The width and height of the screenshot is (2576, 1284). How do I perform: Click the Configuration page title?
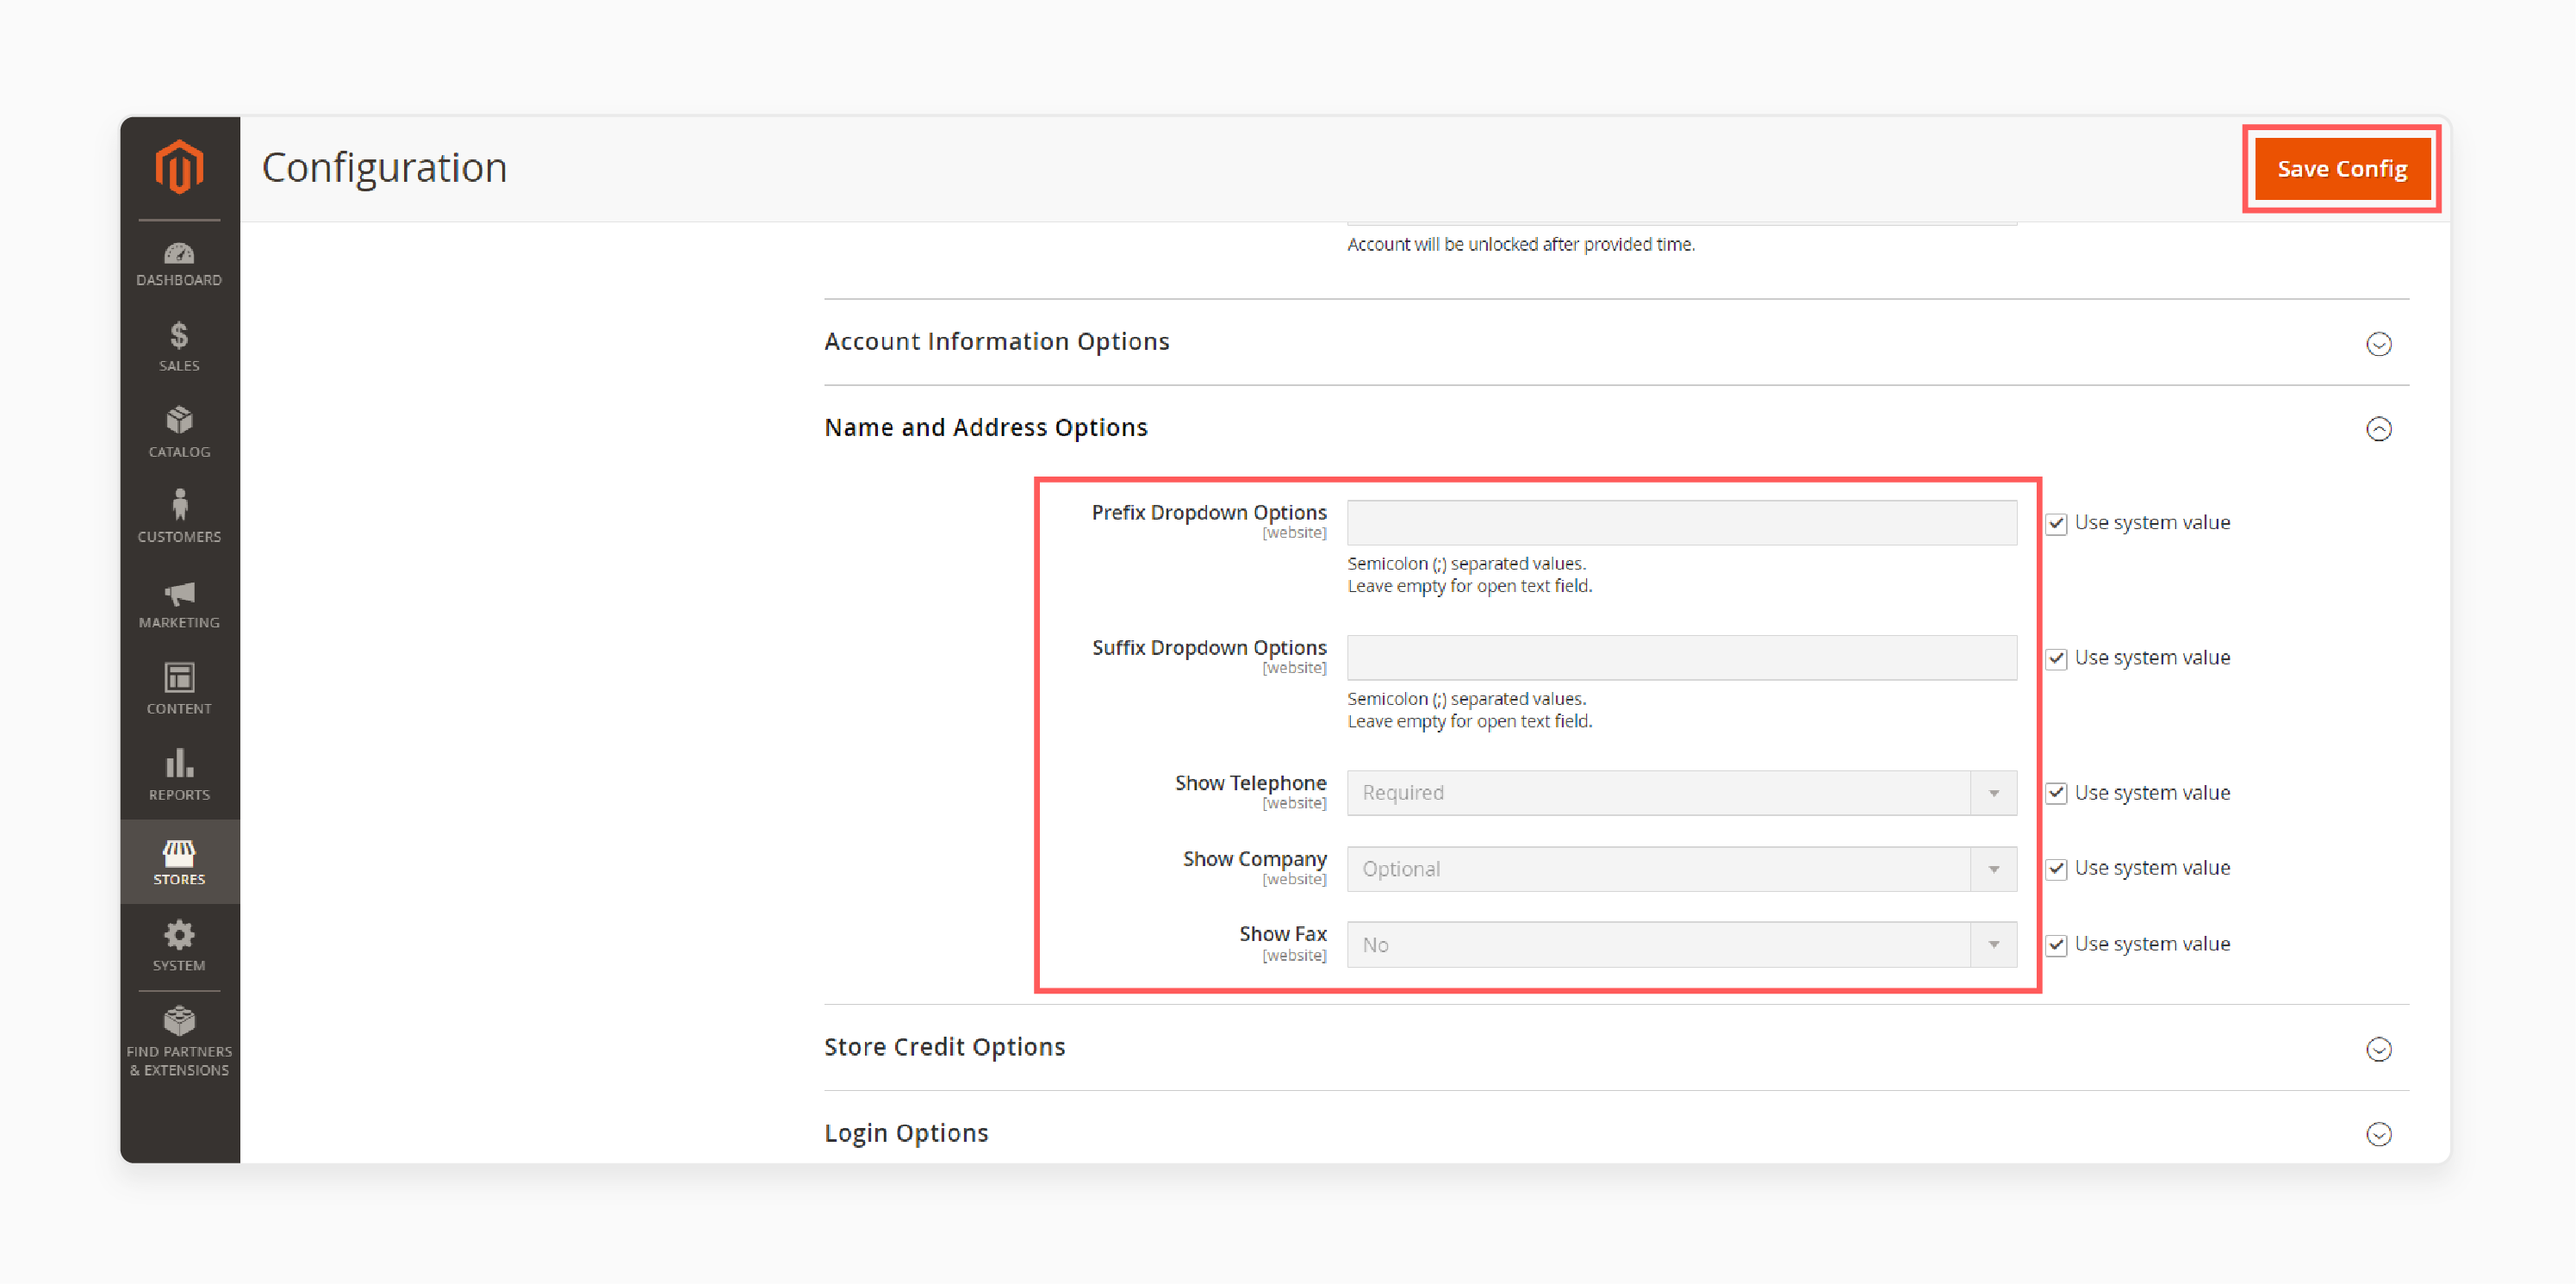pos(384,167)
